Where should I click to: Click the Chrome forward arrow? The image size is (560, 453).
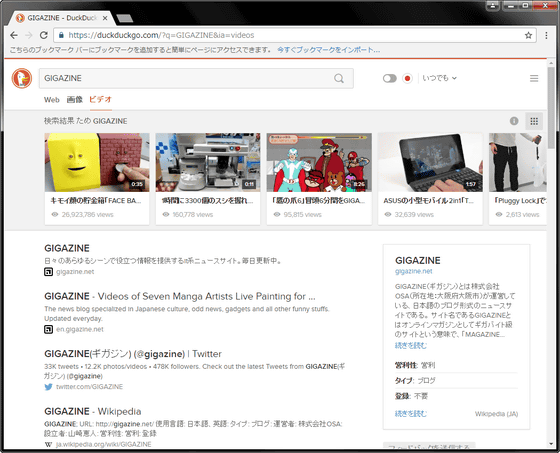pyautogui.click(x=29, y=35)
